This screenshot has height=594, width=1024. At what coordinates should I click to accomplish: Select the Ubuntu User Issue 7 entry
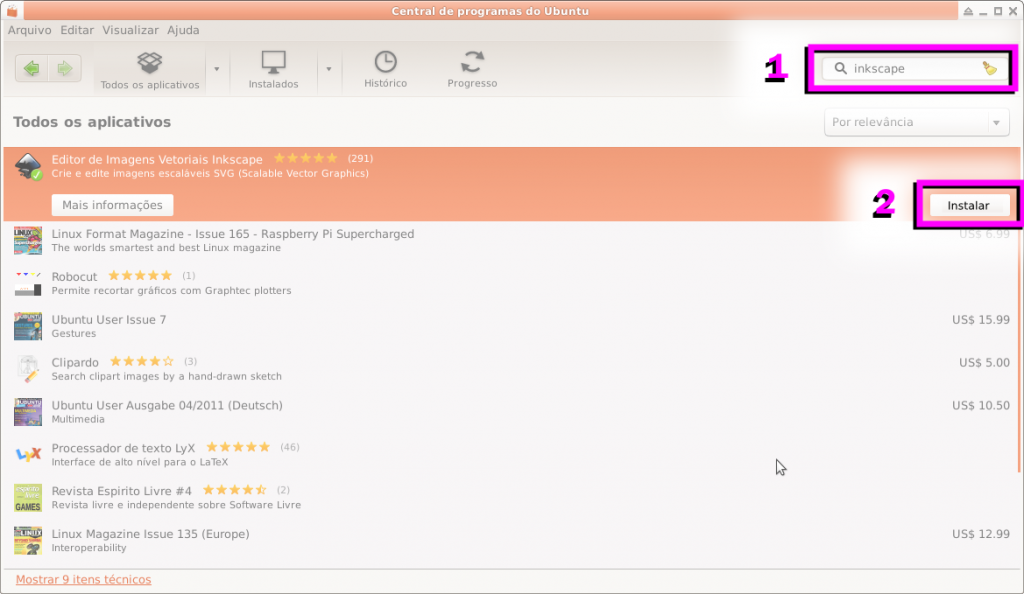[512, 326]
